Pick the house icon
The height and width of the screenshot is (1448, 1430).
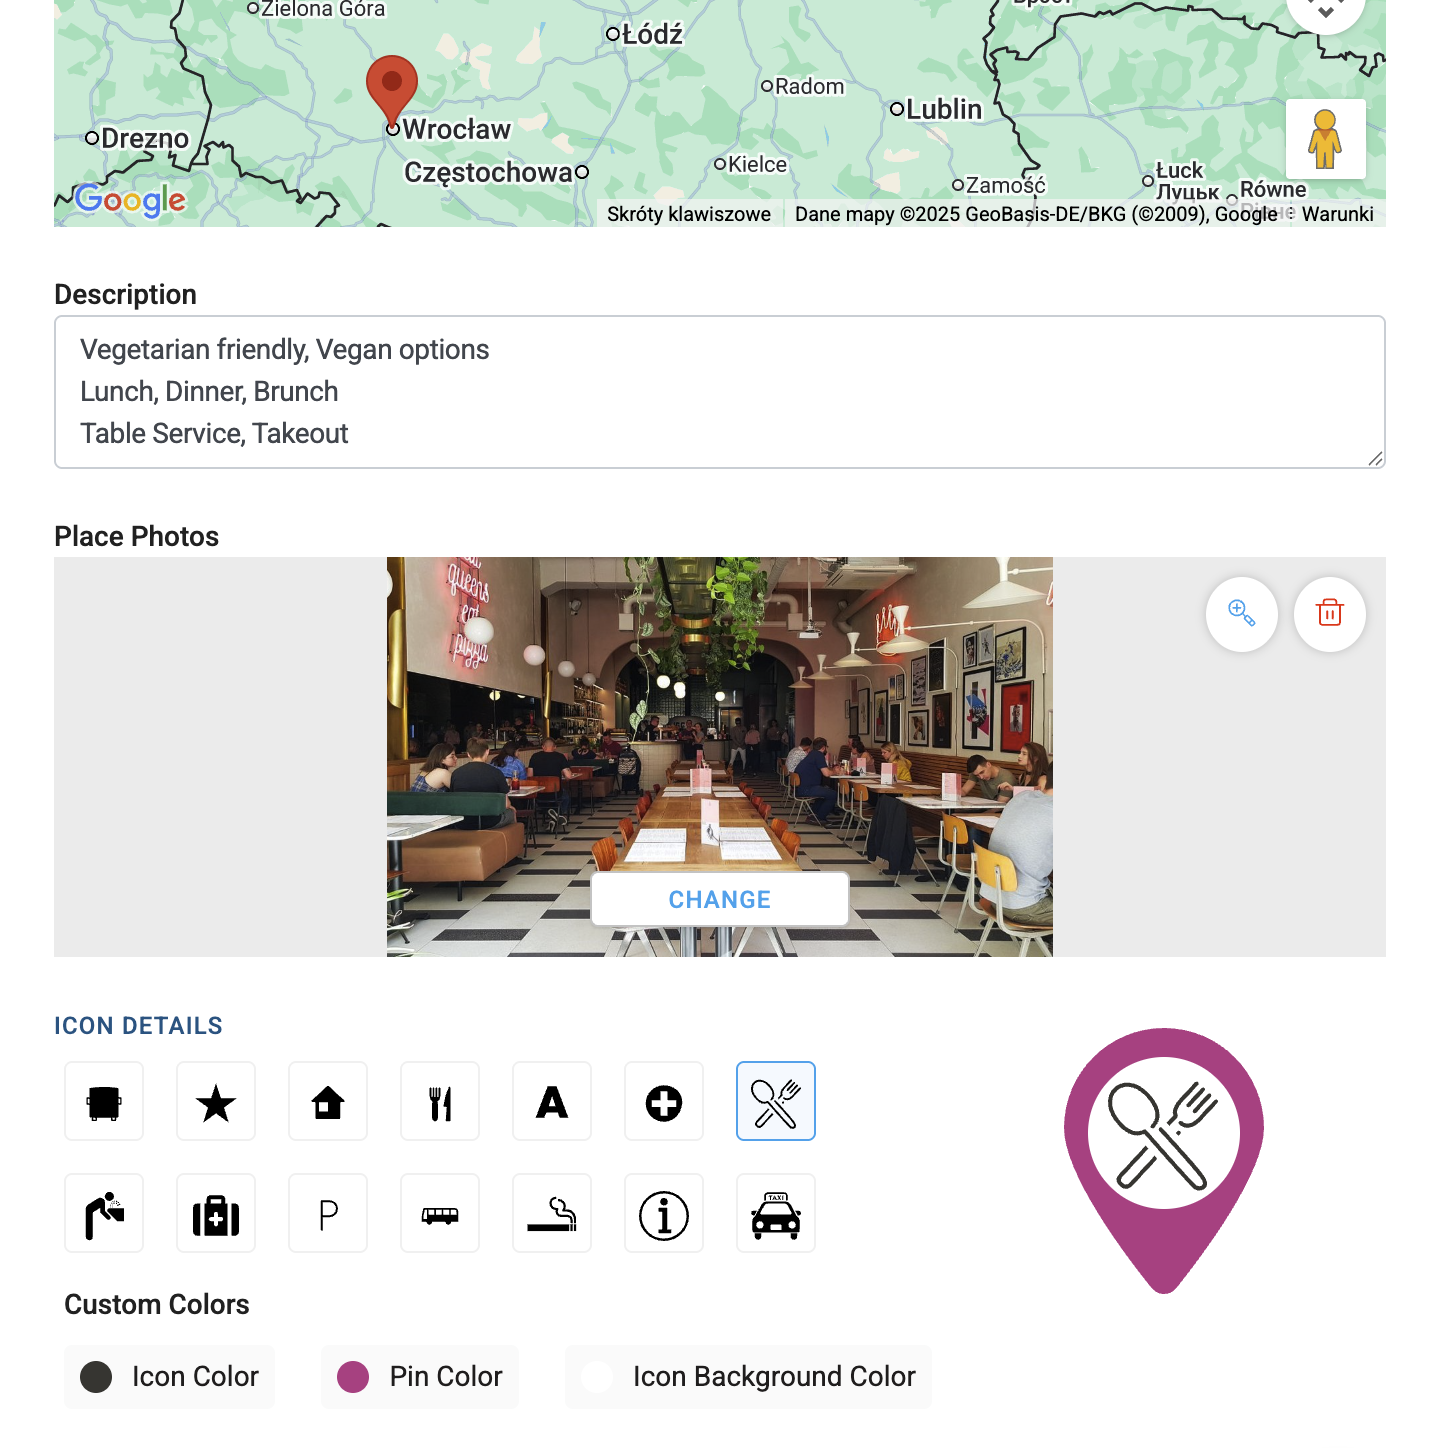328,1101
